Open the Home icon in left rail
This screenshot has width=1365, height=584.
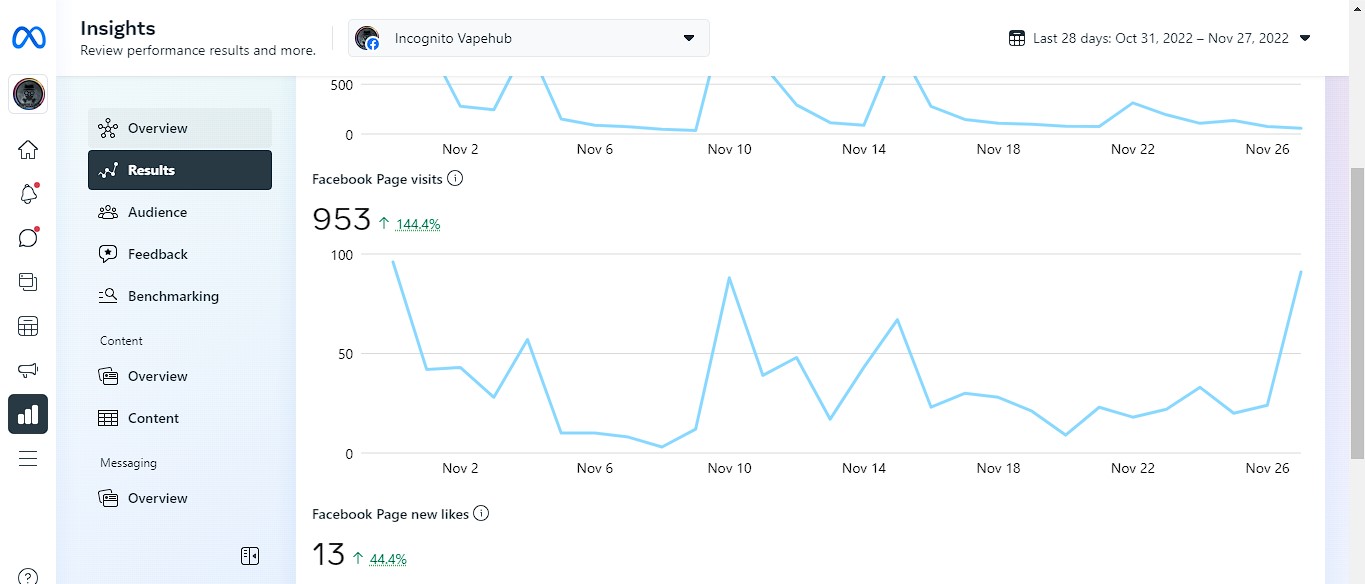click(28, 150)
